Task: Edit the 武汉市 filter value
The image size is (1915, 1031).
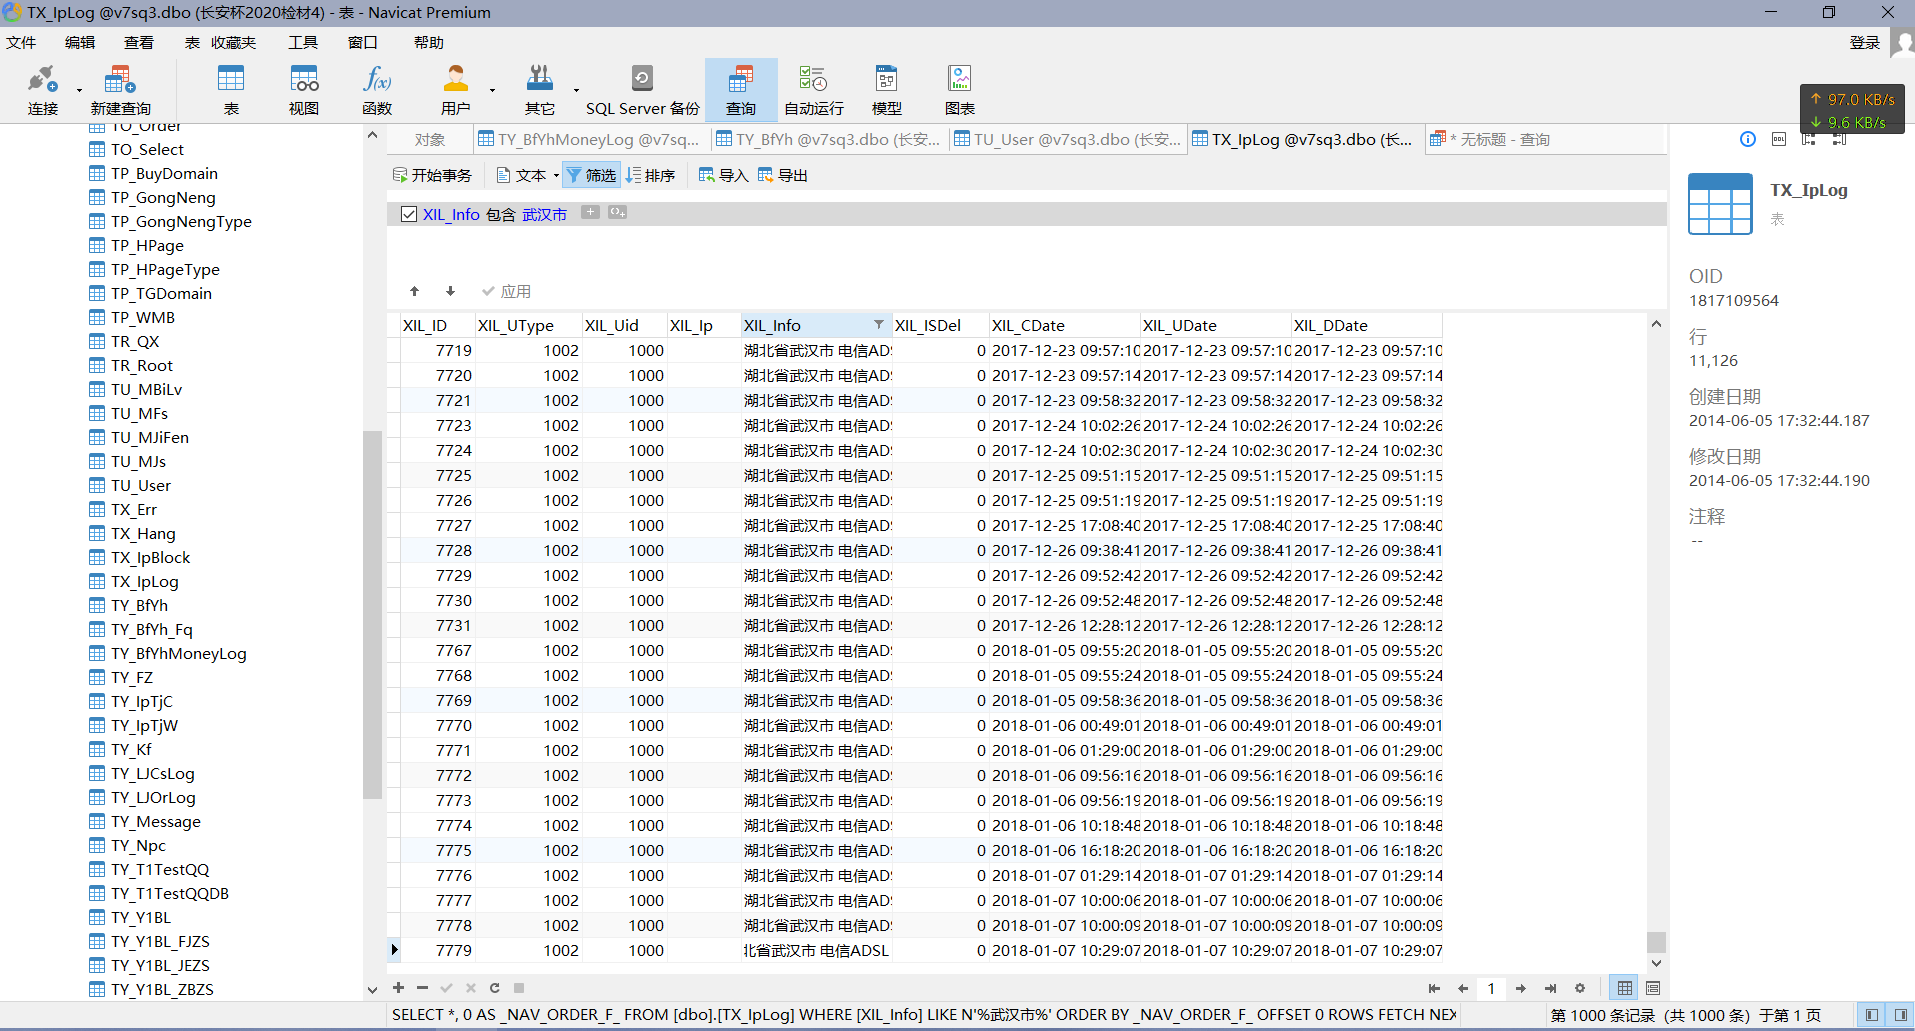Action: point(544,214)
